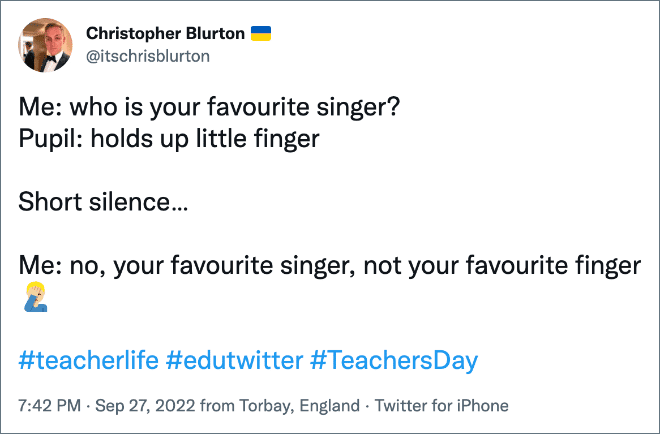The image size is (660, 434).
Task: Click the facepalm emoji in tweet
Action: click(35, 296)
